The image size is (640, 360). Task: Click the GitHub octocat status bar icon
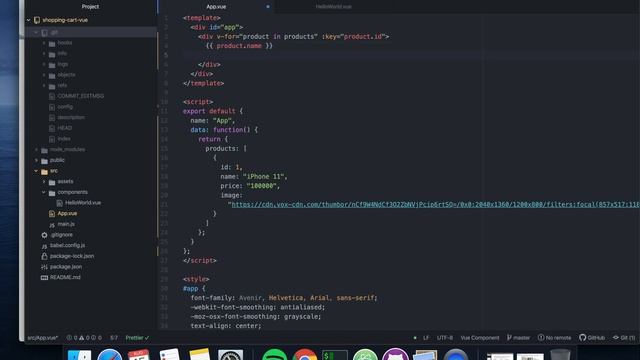(582, 338)
